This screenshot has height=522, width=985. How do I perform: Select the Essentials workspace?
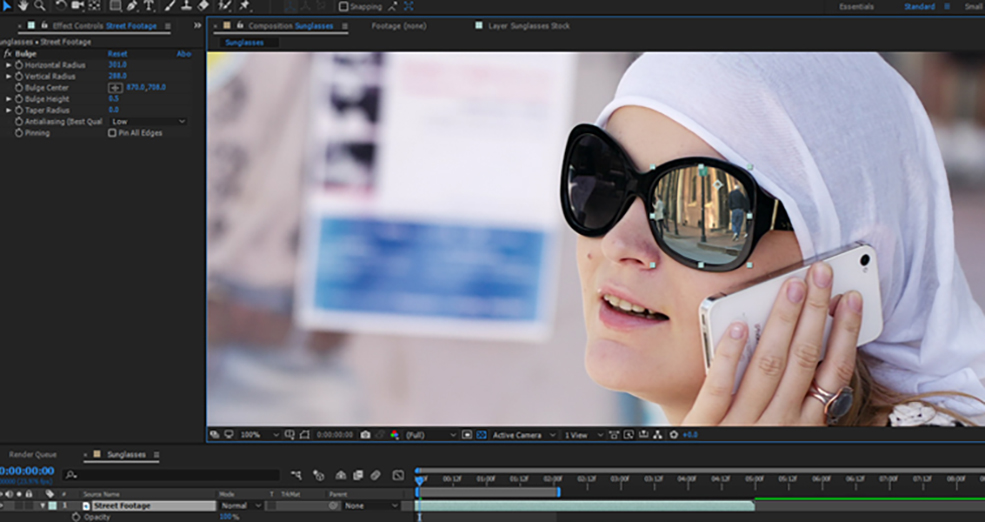click(856, 6)
